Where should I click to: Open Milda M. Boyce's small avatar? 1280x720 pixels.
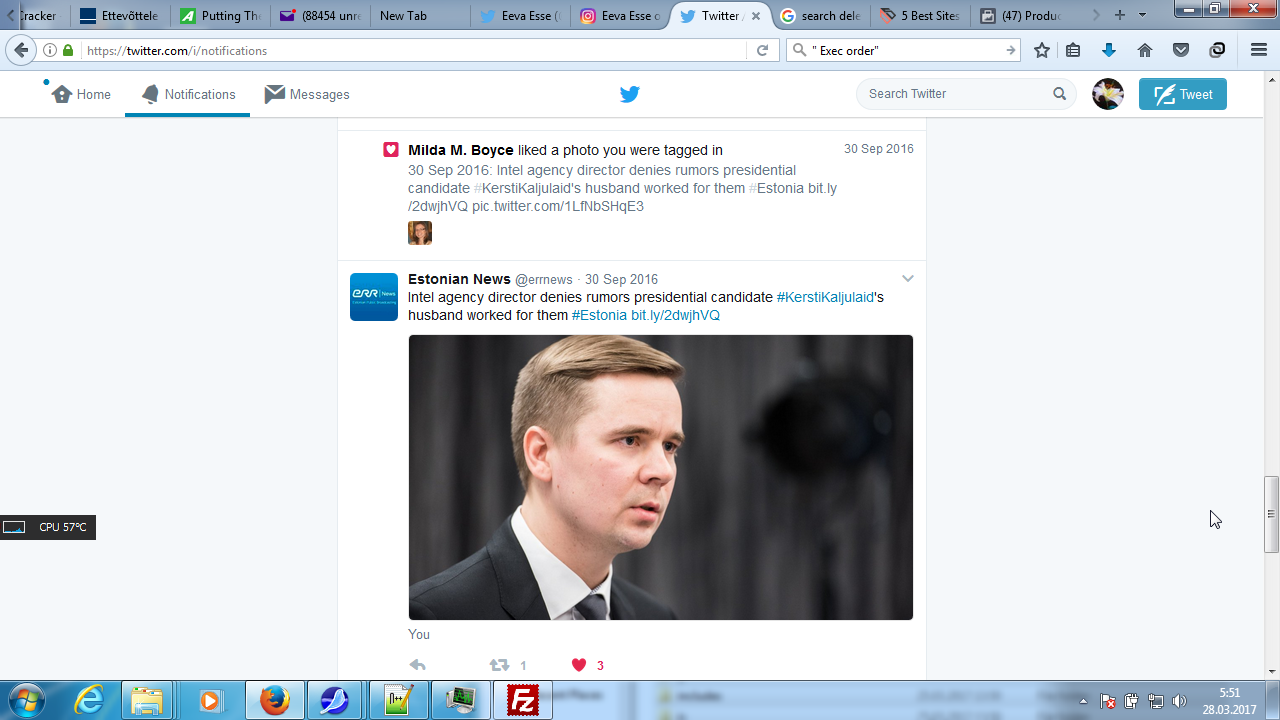[420, 233]
